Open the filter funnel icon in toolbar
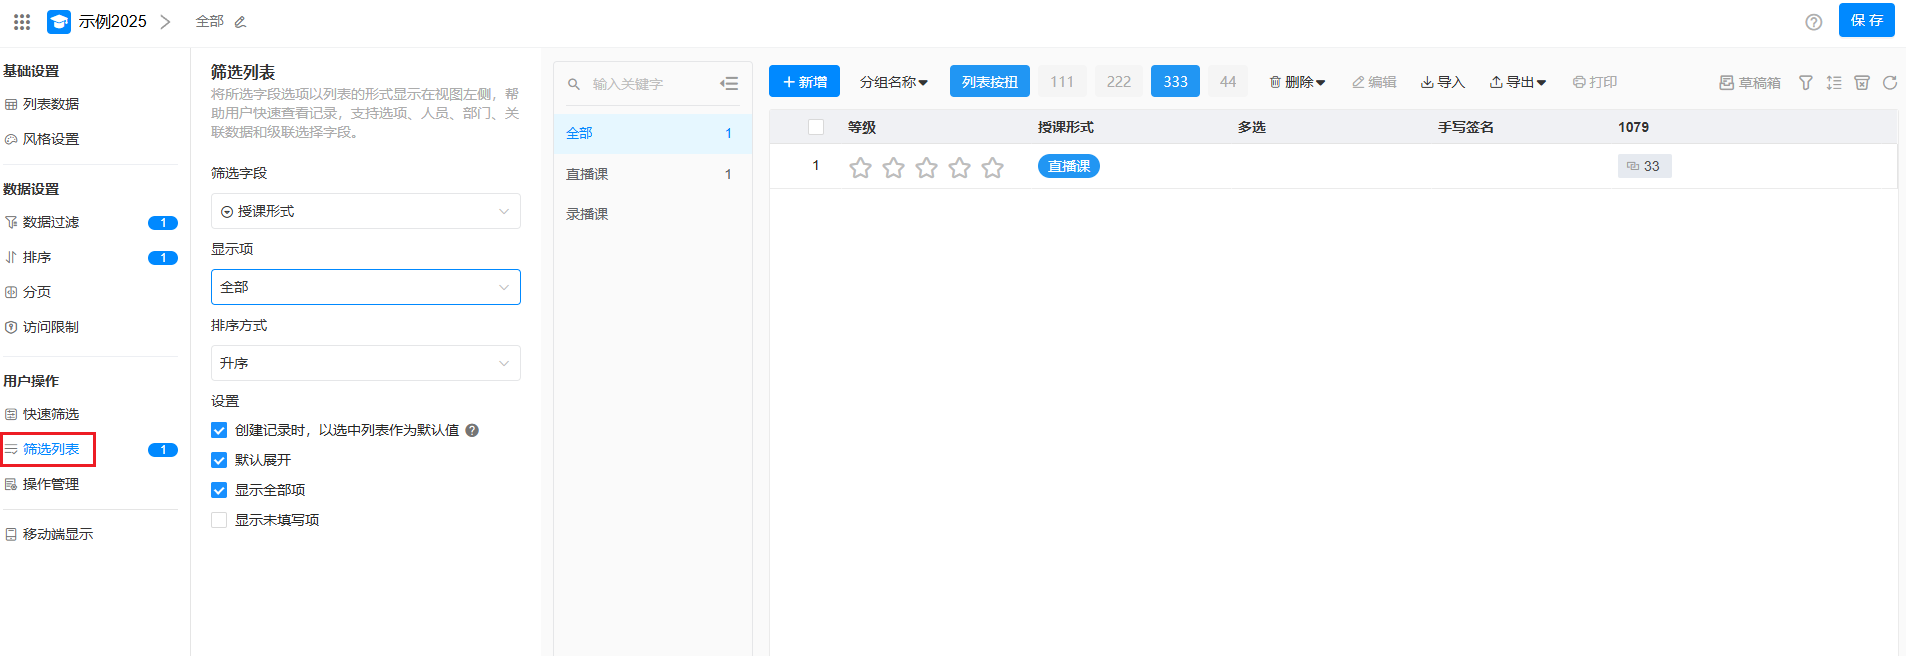This screenshot has width=1906, height=656. pos(1805,83)
